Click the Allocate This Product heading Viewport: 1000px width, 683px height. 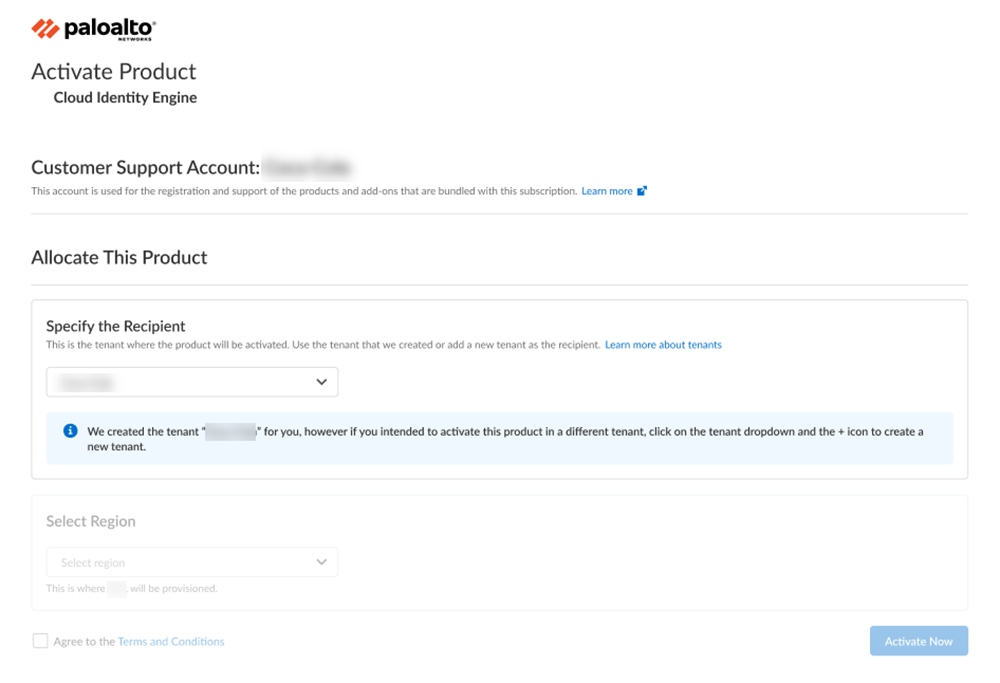(x=119, y=257)
